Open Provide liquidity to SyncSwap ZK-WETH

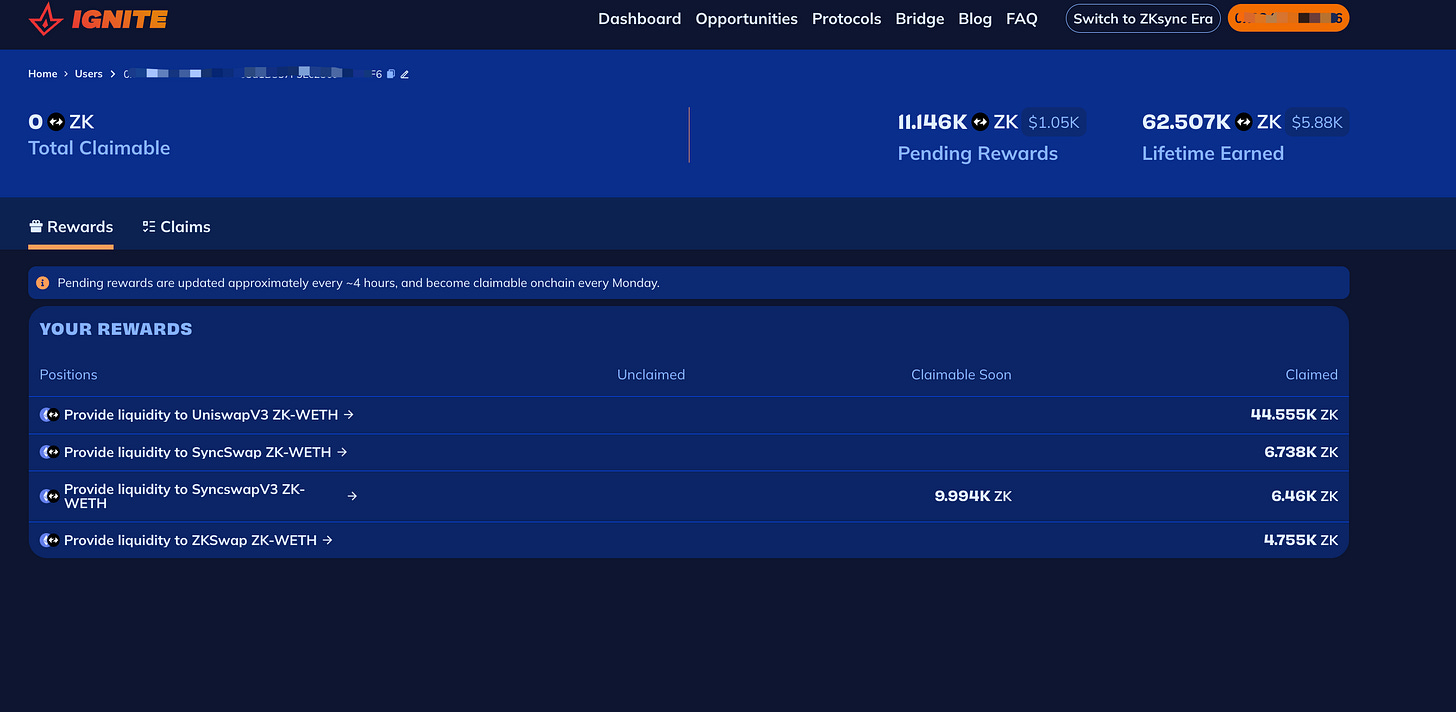click(x=198, y=452)
